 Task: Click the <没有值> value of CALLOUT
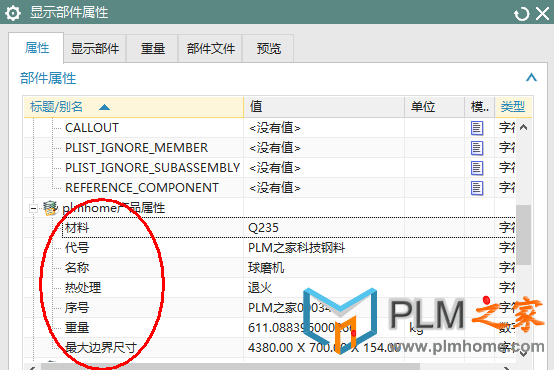point(275,128)
